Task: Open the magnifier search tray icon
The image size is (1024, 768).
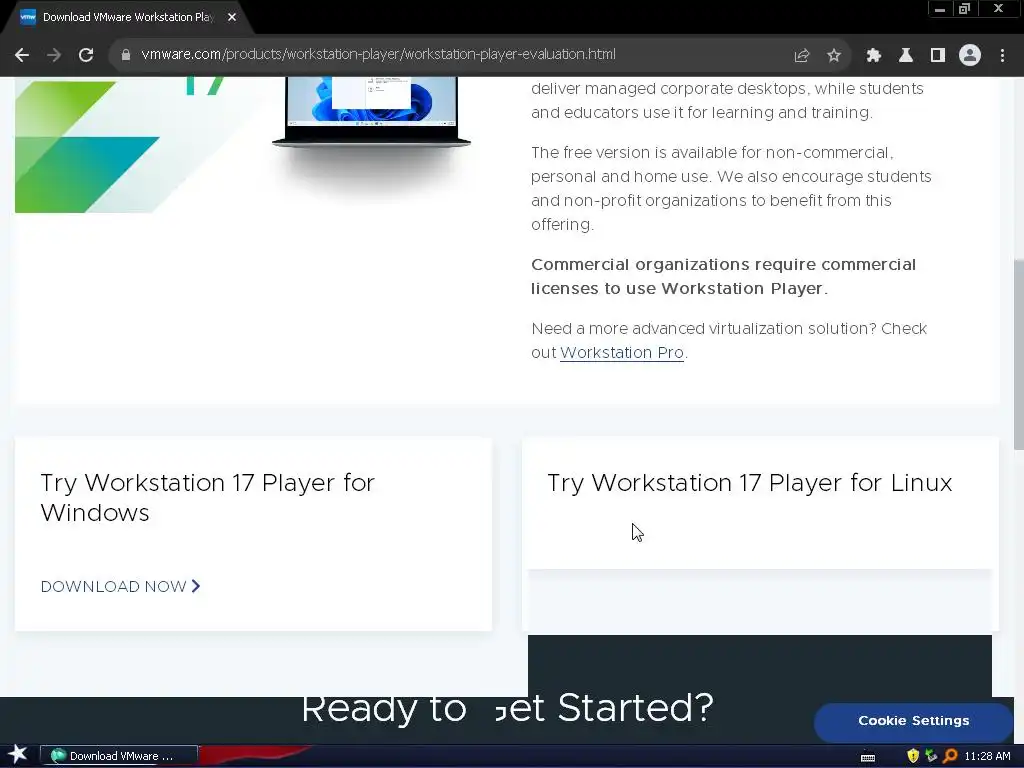Action: 950,756
